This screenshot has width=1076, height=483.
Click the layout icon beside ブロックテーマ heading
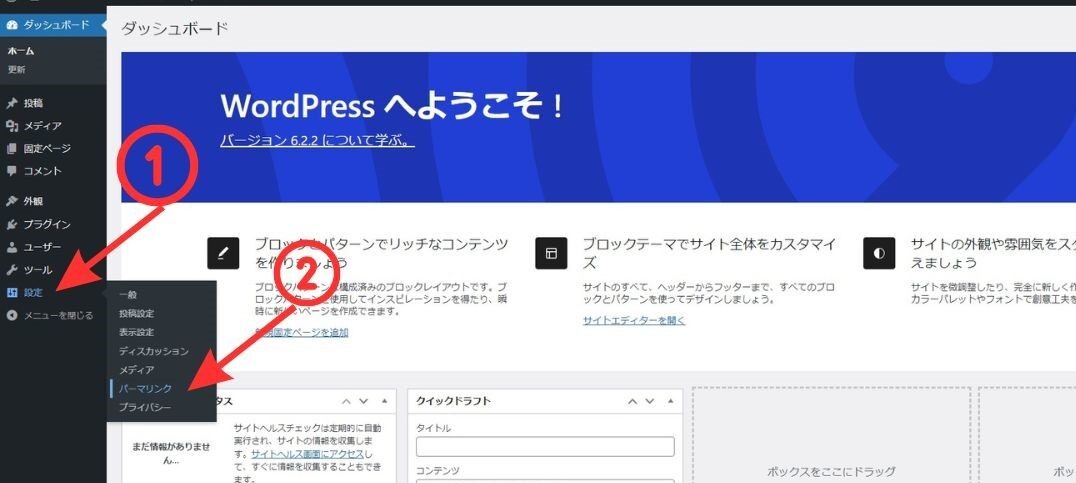(x=551, y=253)
